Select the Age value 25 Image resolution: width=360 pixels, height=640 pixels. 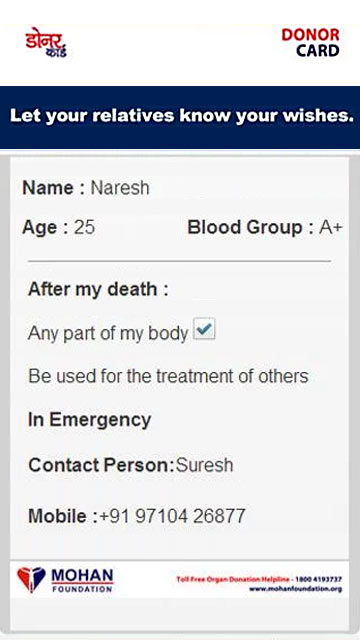(x=84, y=227)
